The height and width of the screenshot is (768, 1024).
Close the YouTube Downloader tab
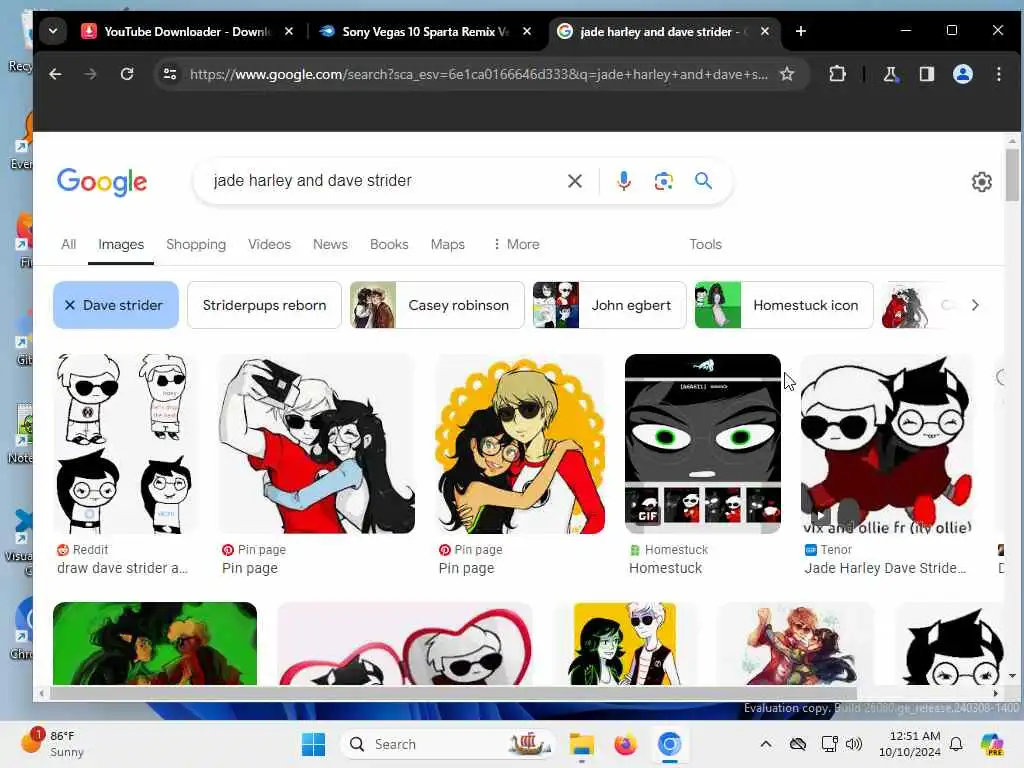tap(289, 31)
